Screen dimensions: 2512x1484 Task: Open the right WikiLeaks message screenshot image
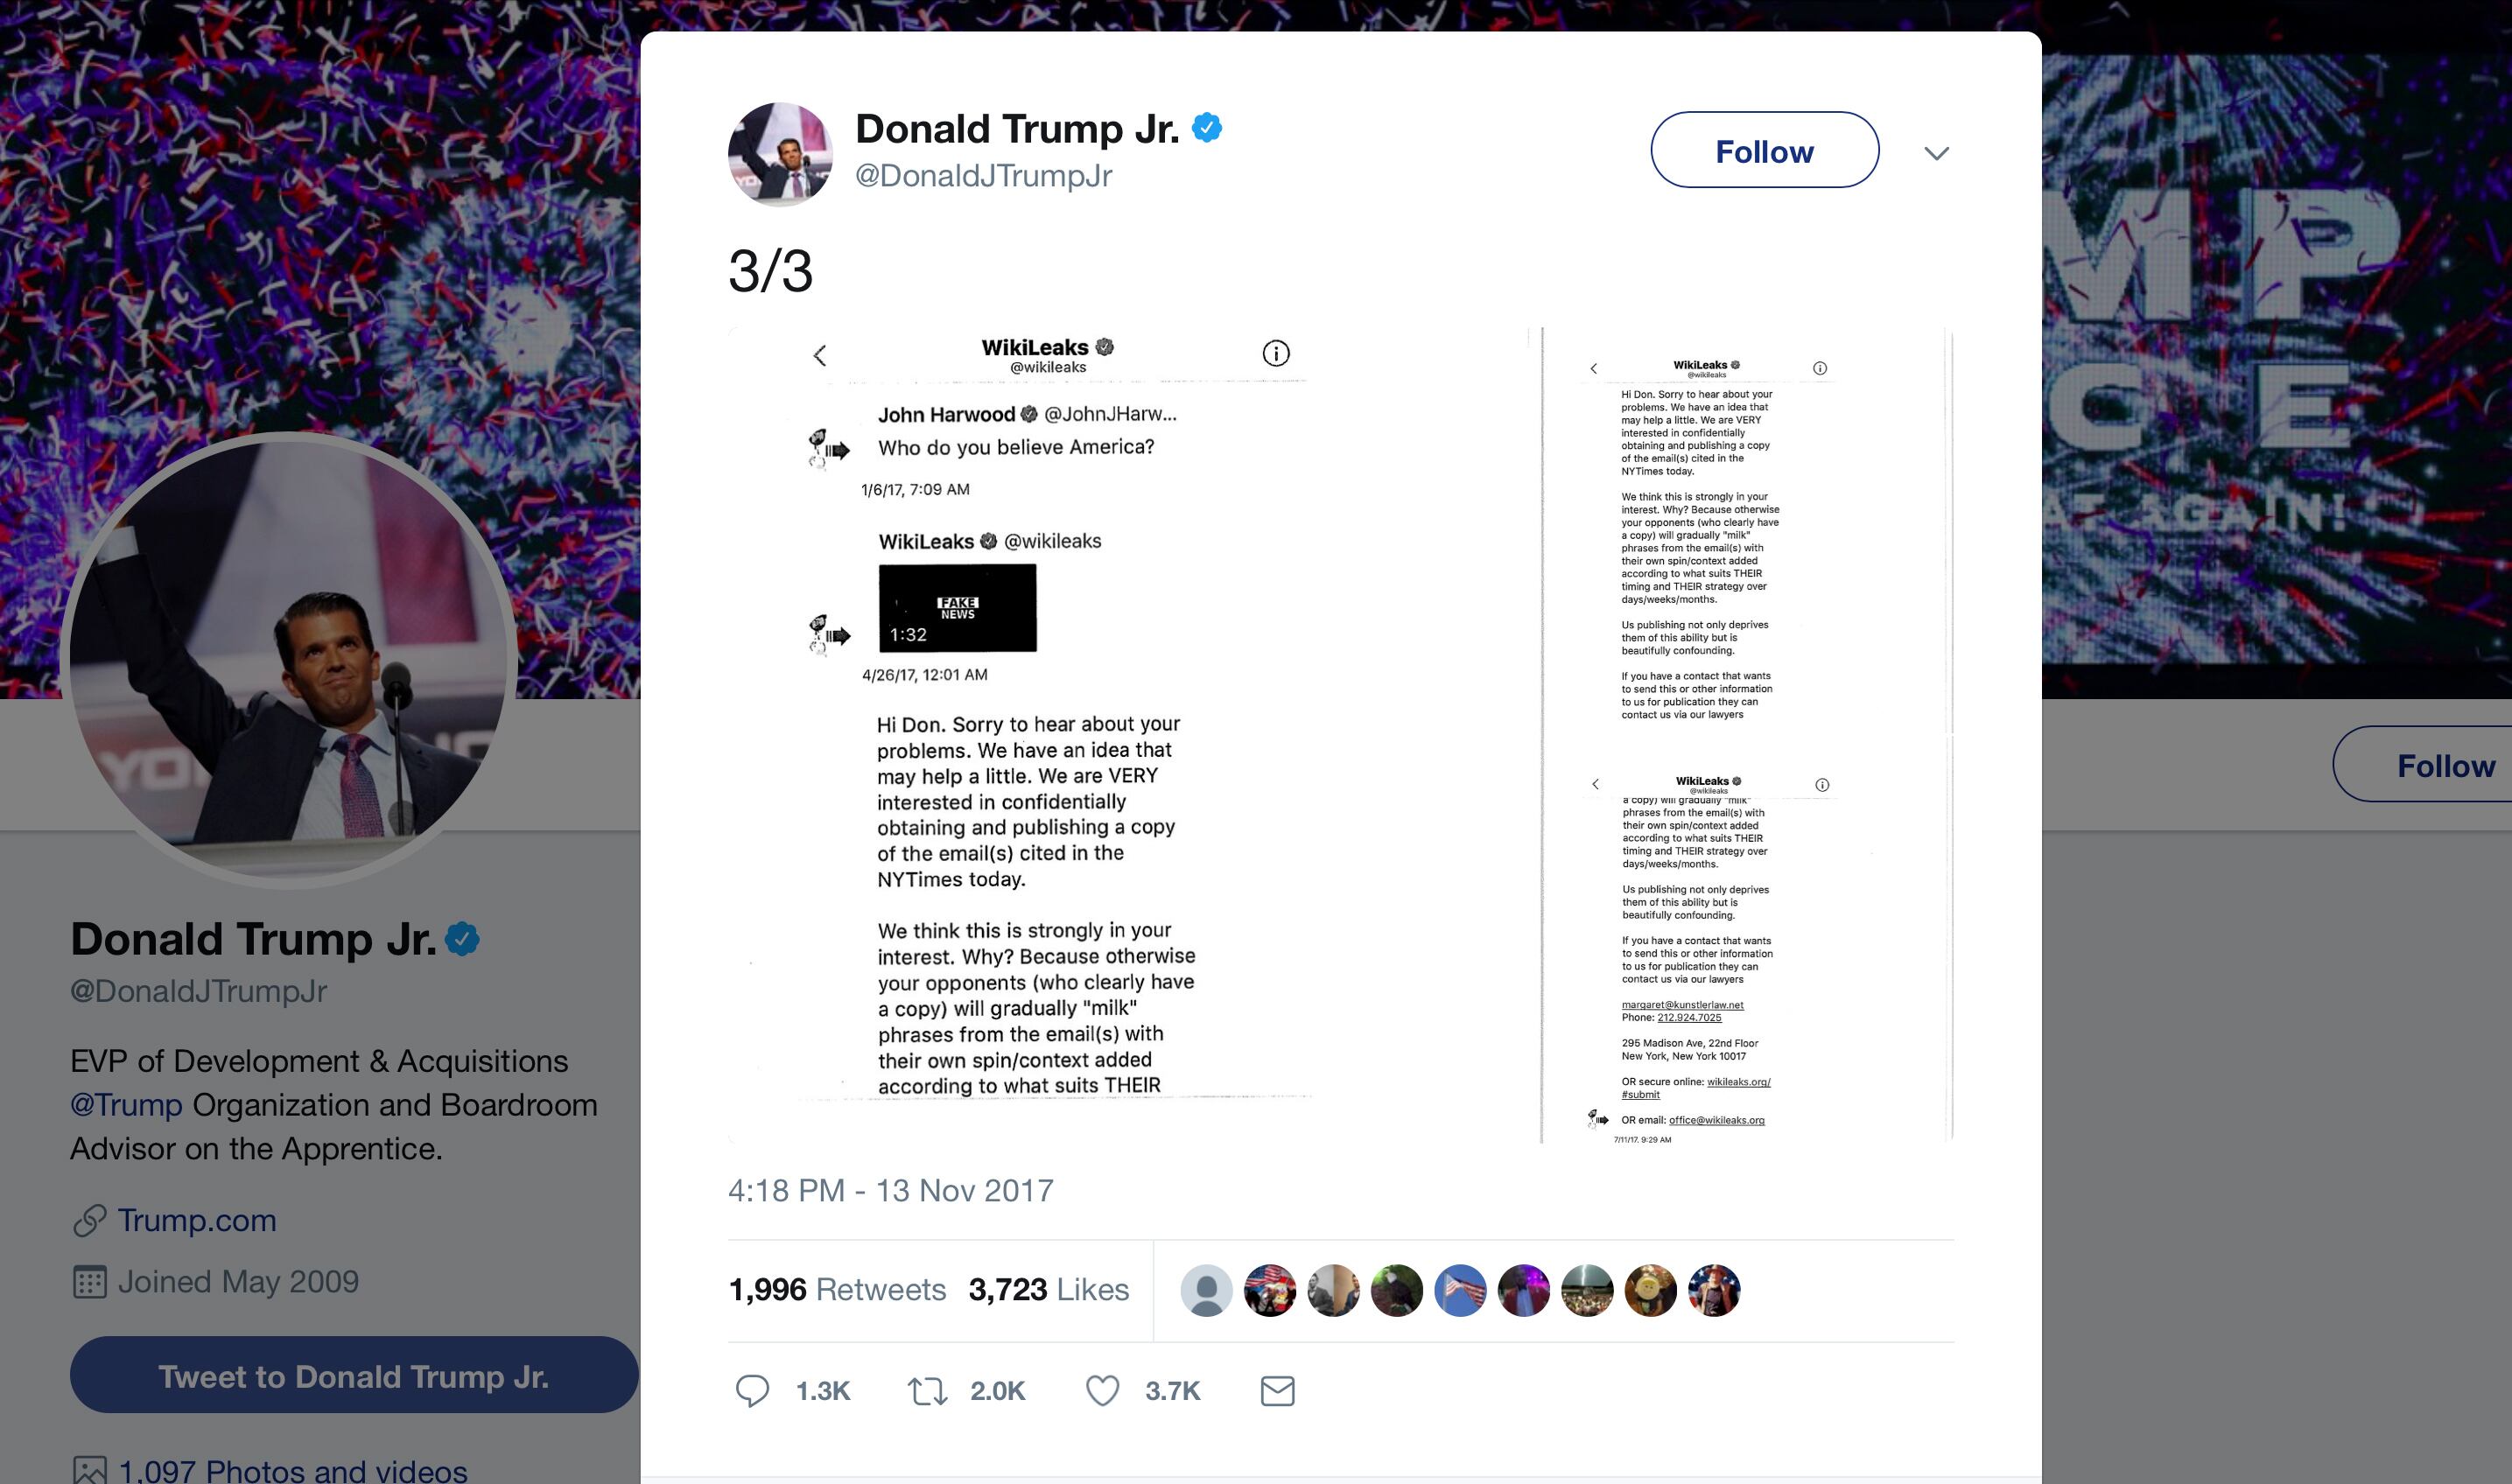click(1742, 735)
